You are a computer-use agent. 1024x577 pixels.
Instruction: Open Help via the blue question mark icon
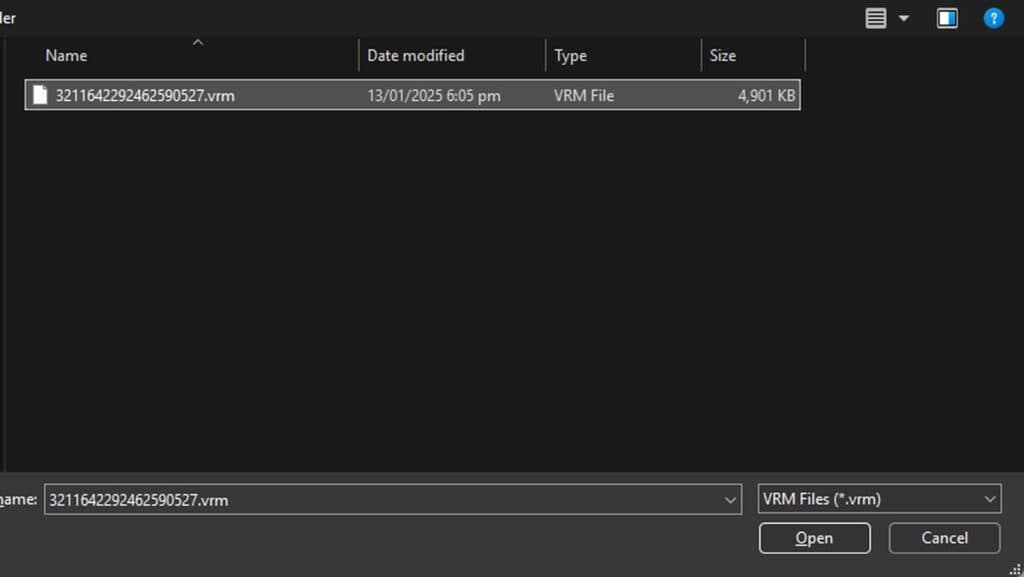(993, 18)
